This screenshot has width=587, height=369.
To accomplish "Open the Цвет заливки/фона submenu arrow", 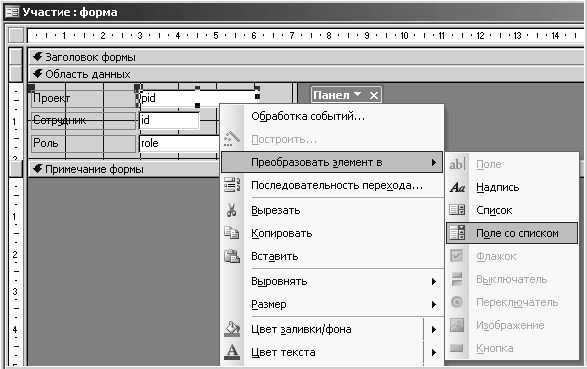I will (434, 329).
